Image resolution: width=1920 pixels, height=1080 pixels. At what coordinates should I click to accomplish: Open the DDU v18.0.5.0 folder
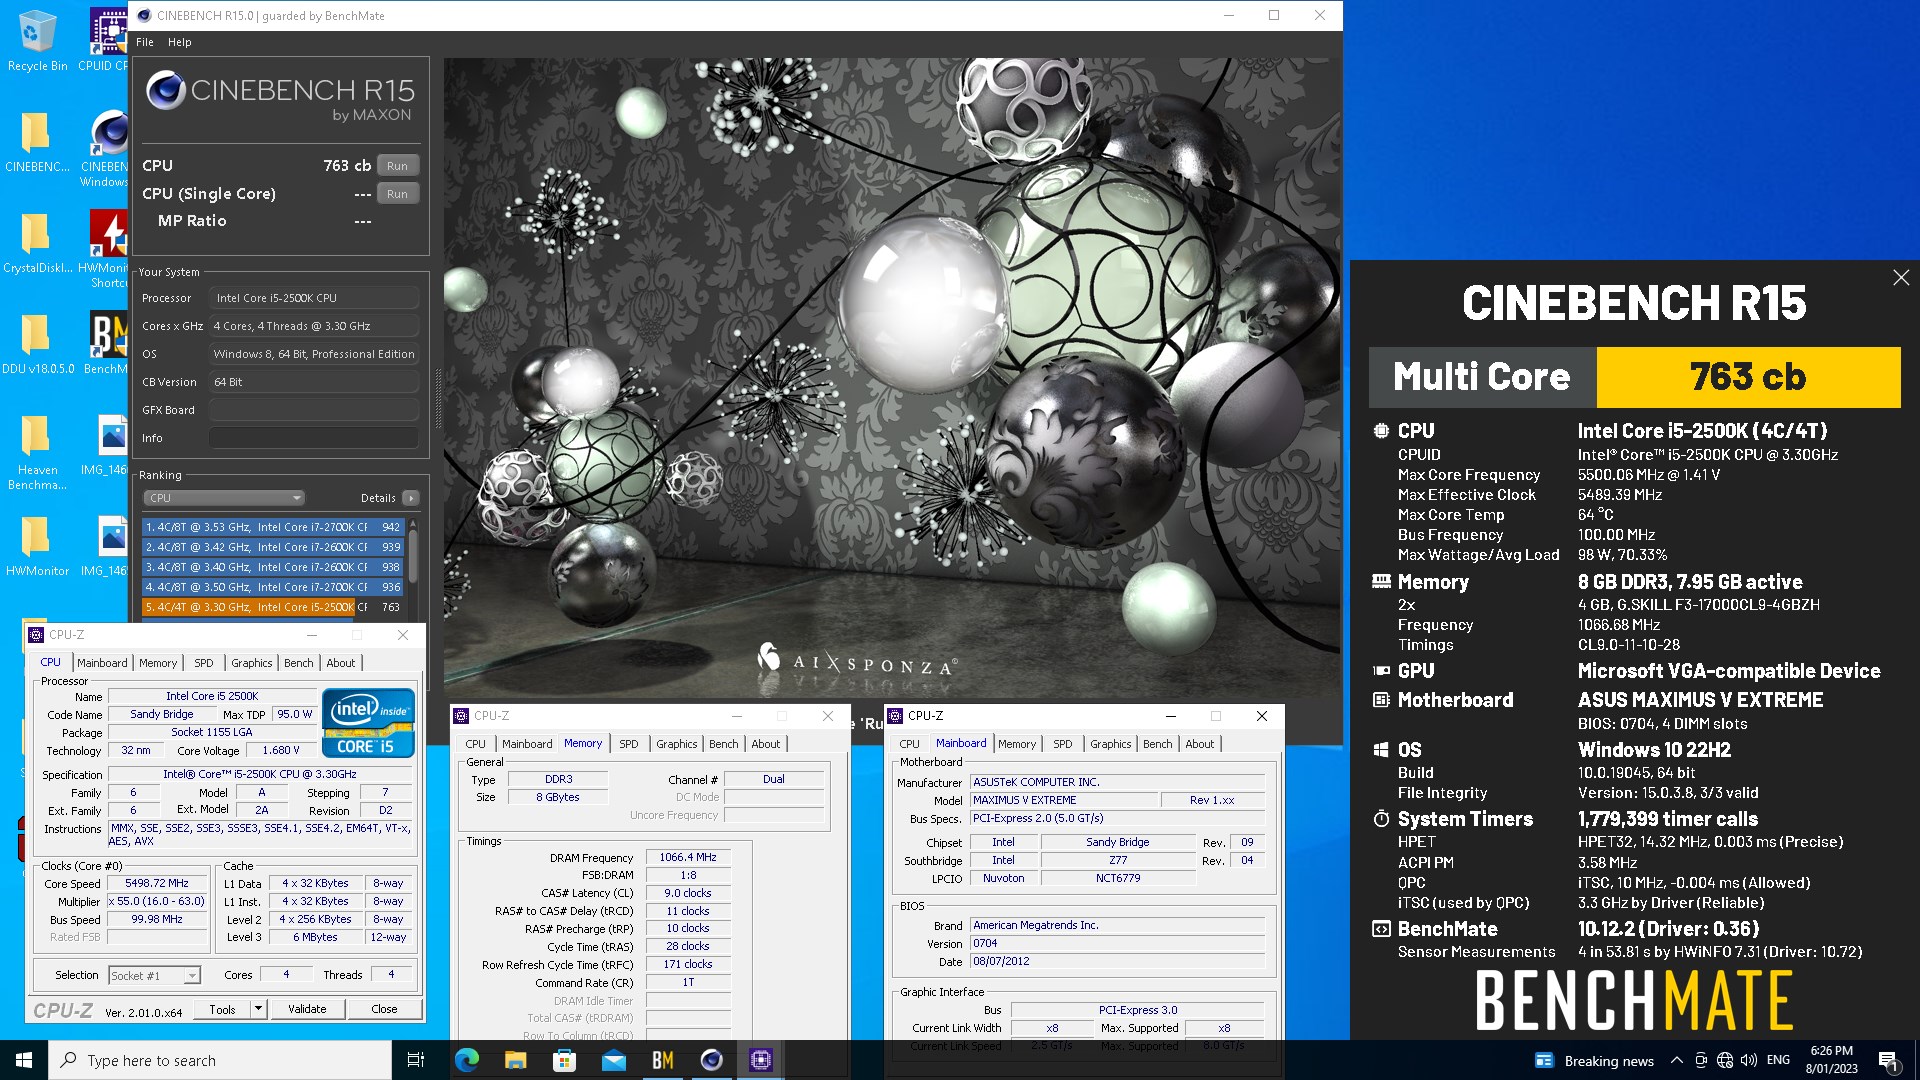[37, 343]
